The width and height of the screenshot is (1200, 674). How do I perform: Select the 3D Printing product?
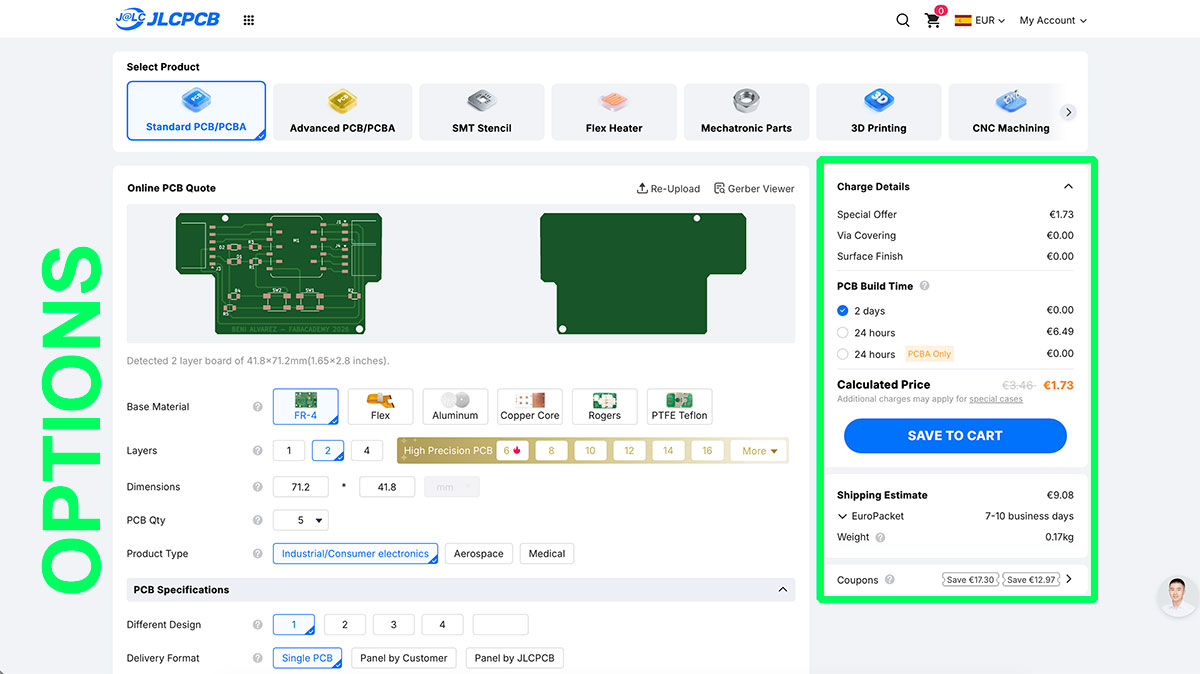[x=879, y=111]
